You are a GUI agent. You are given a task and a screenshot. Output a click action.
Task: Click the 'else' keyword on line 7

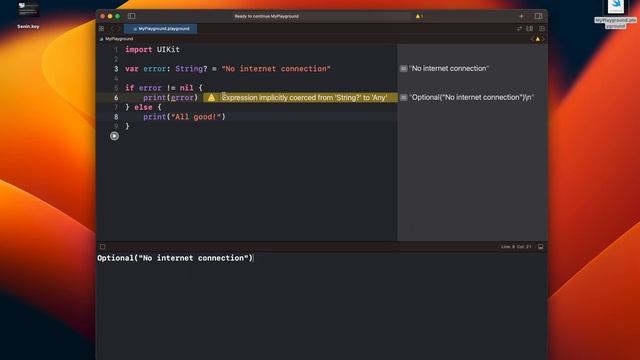[143, 107]
